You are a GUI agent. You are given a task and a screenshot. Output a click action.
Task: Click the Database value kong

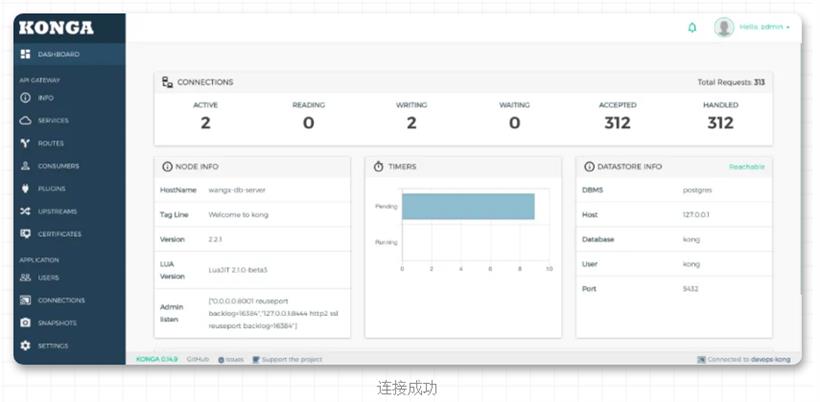tap(691, 239)
